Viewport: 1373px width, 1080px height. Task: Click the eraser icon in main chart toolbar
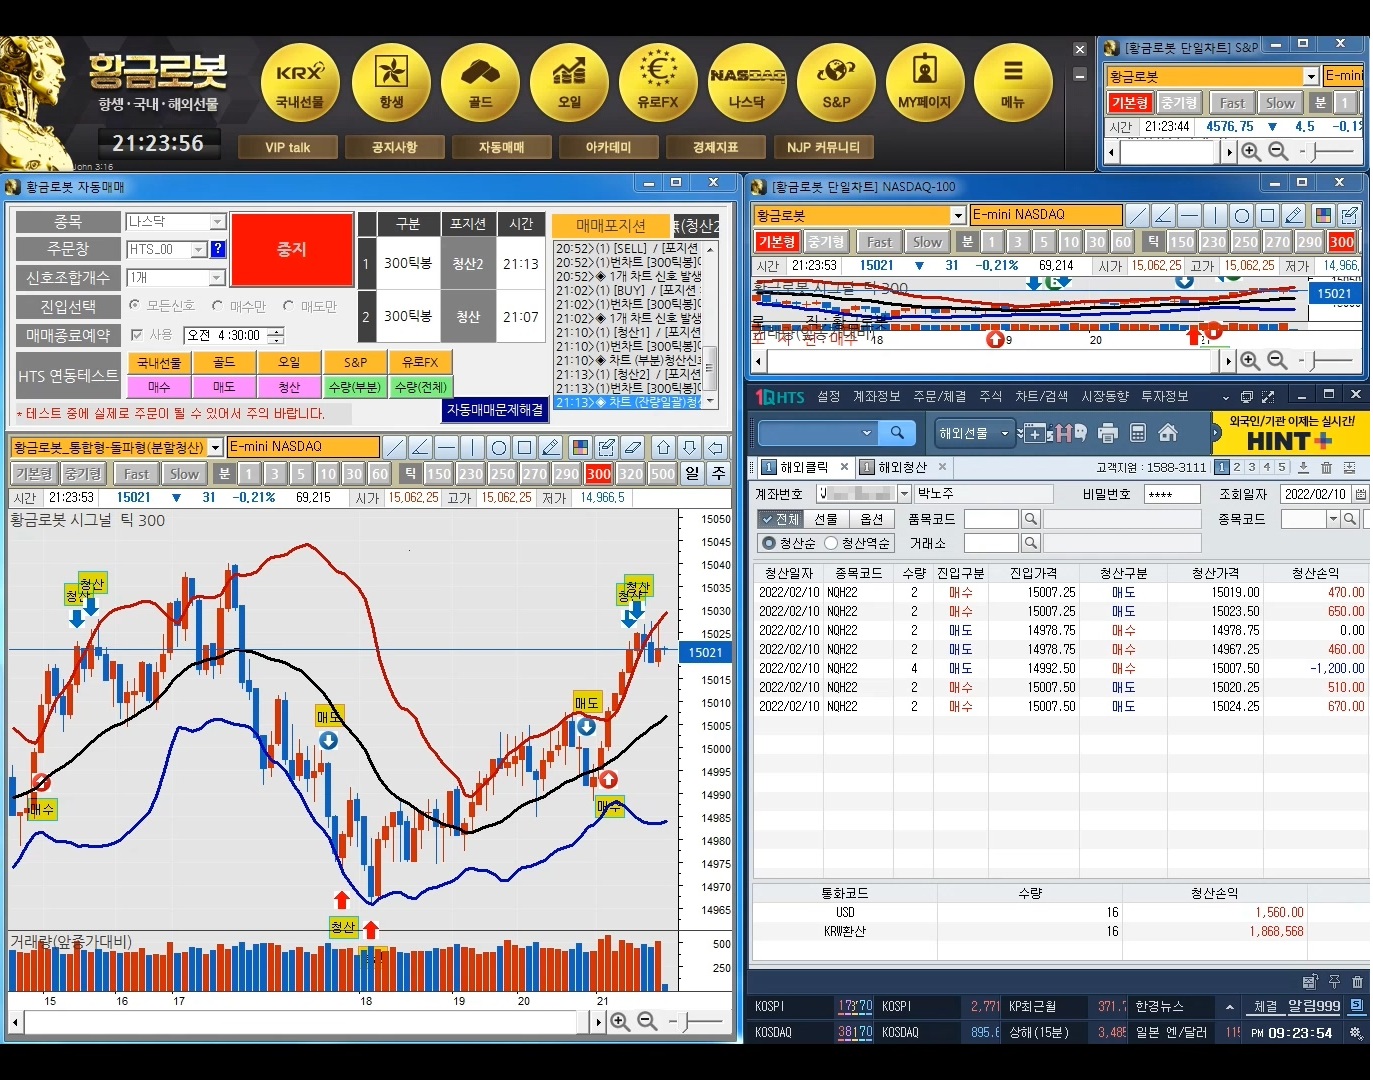pyautogui.click(x=632, y=447)
